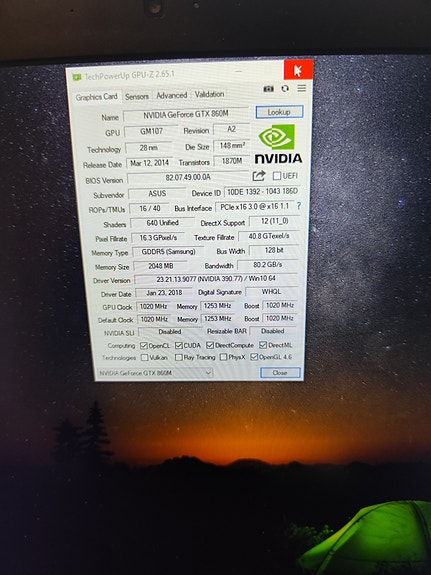The image size is (431, 575).
Task: Toggle the UEFI checkbox
Action: (277, 176)
